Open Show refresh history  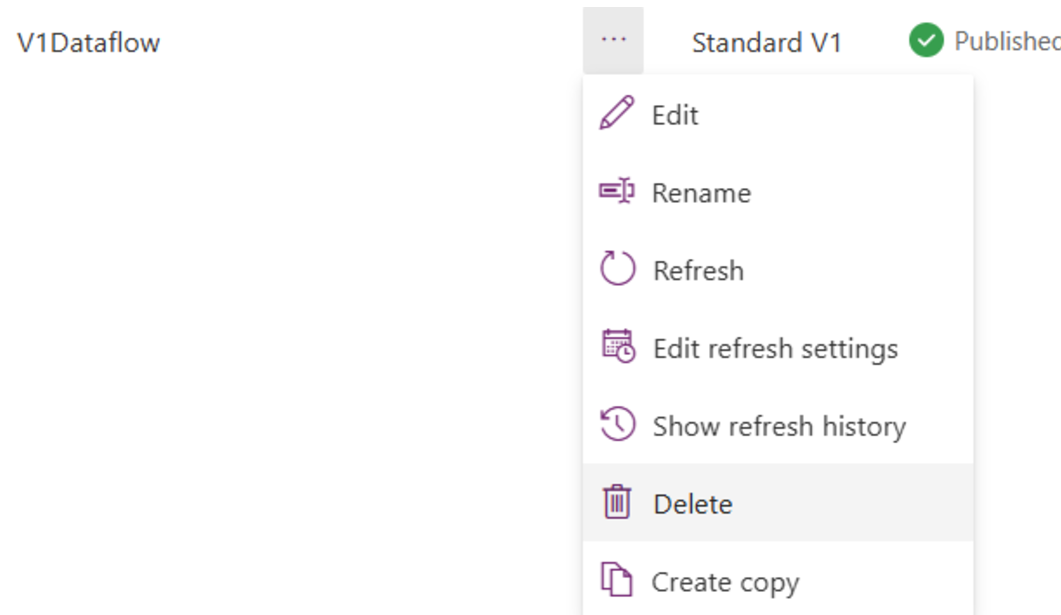(779, 426)
